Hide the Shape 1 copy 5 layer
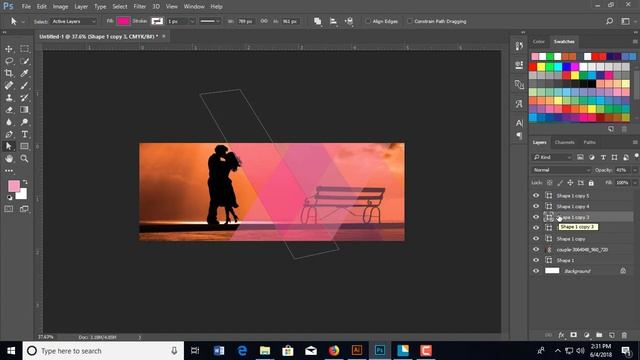This screenshot has height=360, width=640. (536, 196)
